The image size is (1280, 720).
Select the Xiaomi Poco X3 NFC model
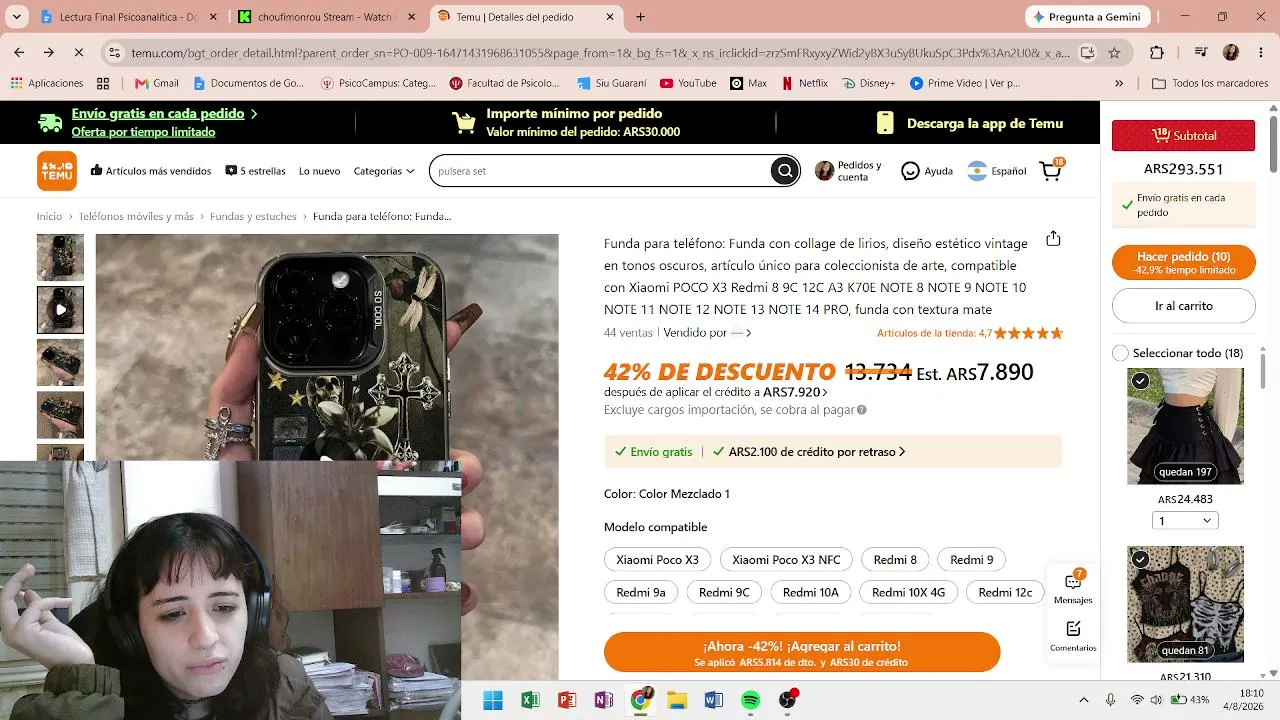point(786,559)
